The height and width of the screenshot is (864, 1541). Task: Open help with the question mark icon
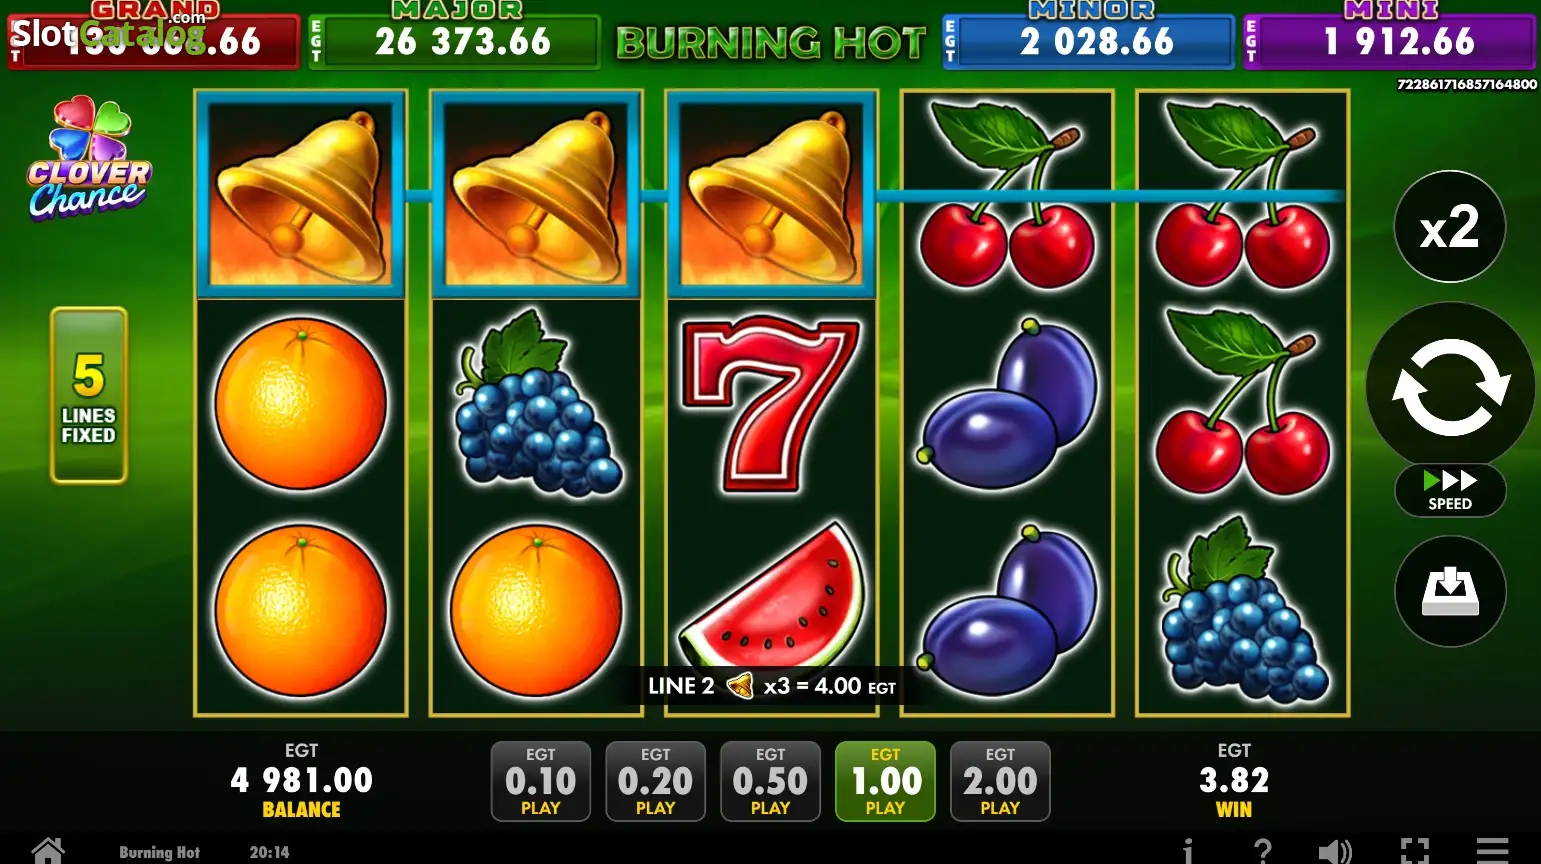(x=1263, y=851)
